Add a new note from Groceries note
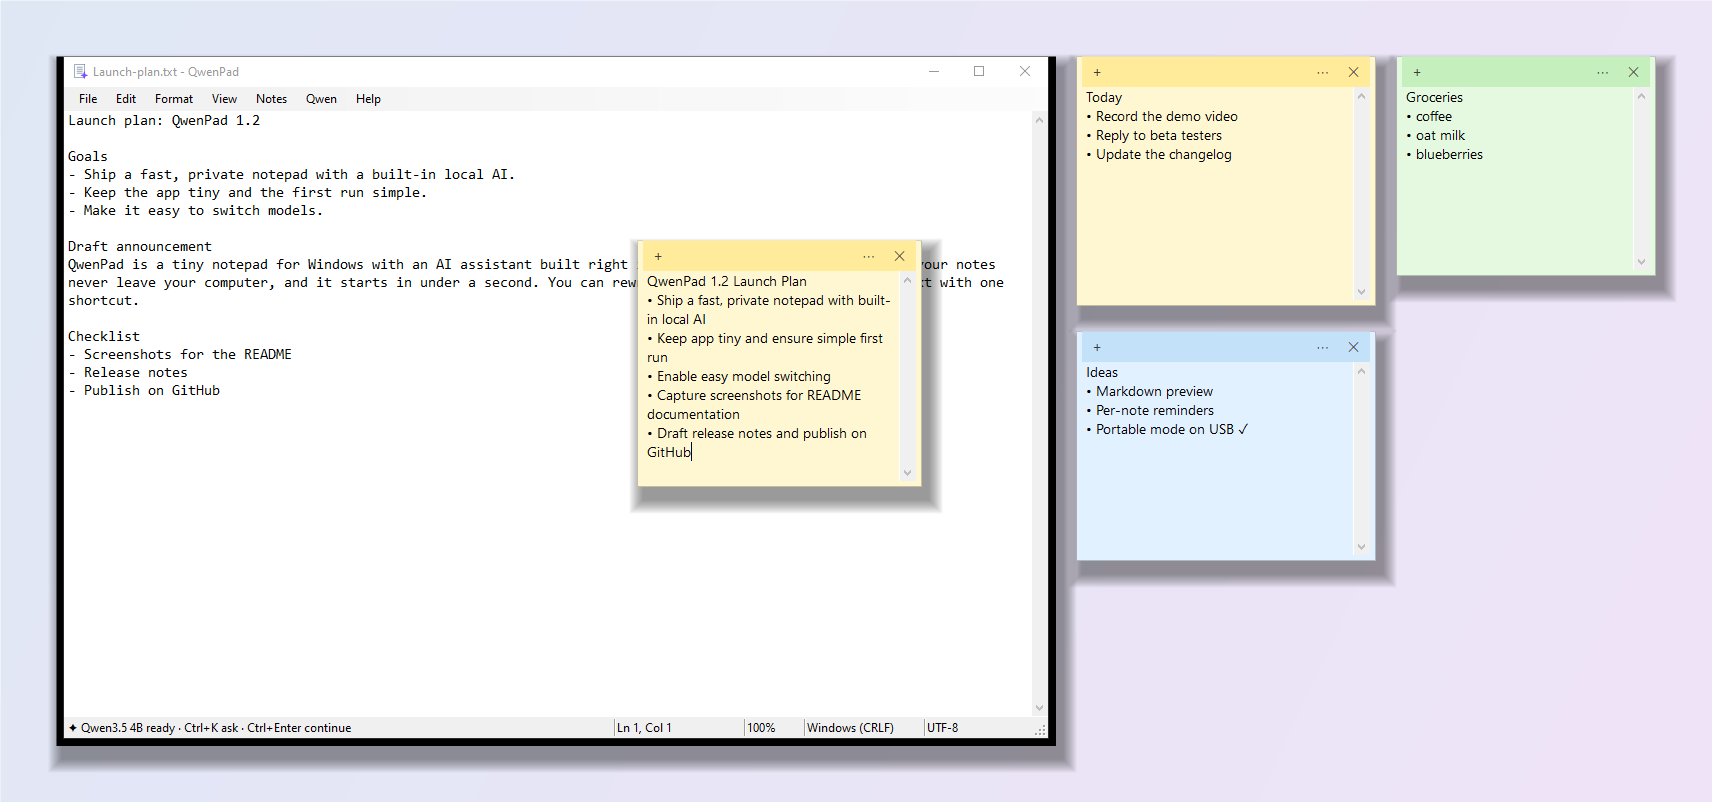The height and width of the screenshot is (802, 1712). tap(1417, 72)
